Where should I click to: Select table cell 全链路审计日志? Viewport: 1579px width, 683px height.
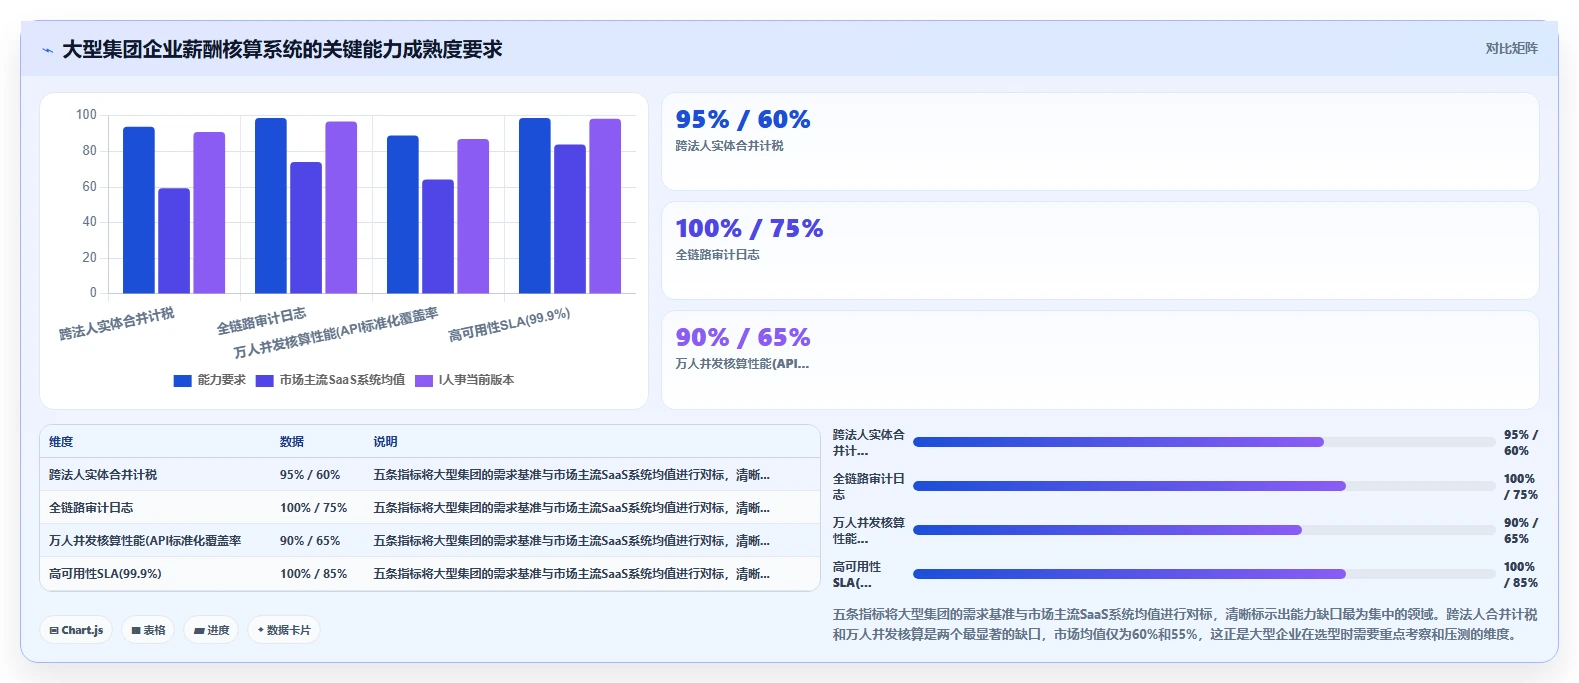click(x=91, y=508)
